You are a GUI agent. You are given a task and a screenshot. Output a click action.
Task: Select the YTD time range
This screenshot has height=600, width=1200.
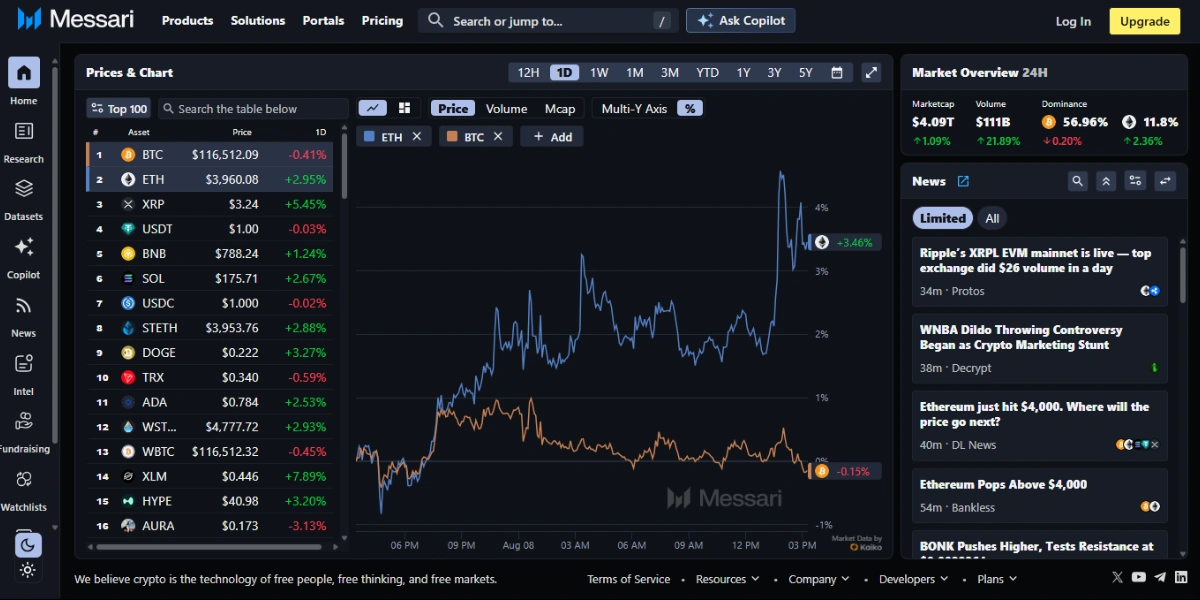pyautogui.click(x=707, y=72)
